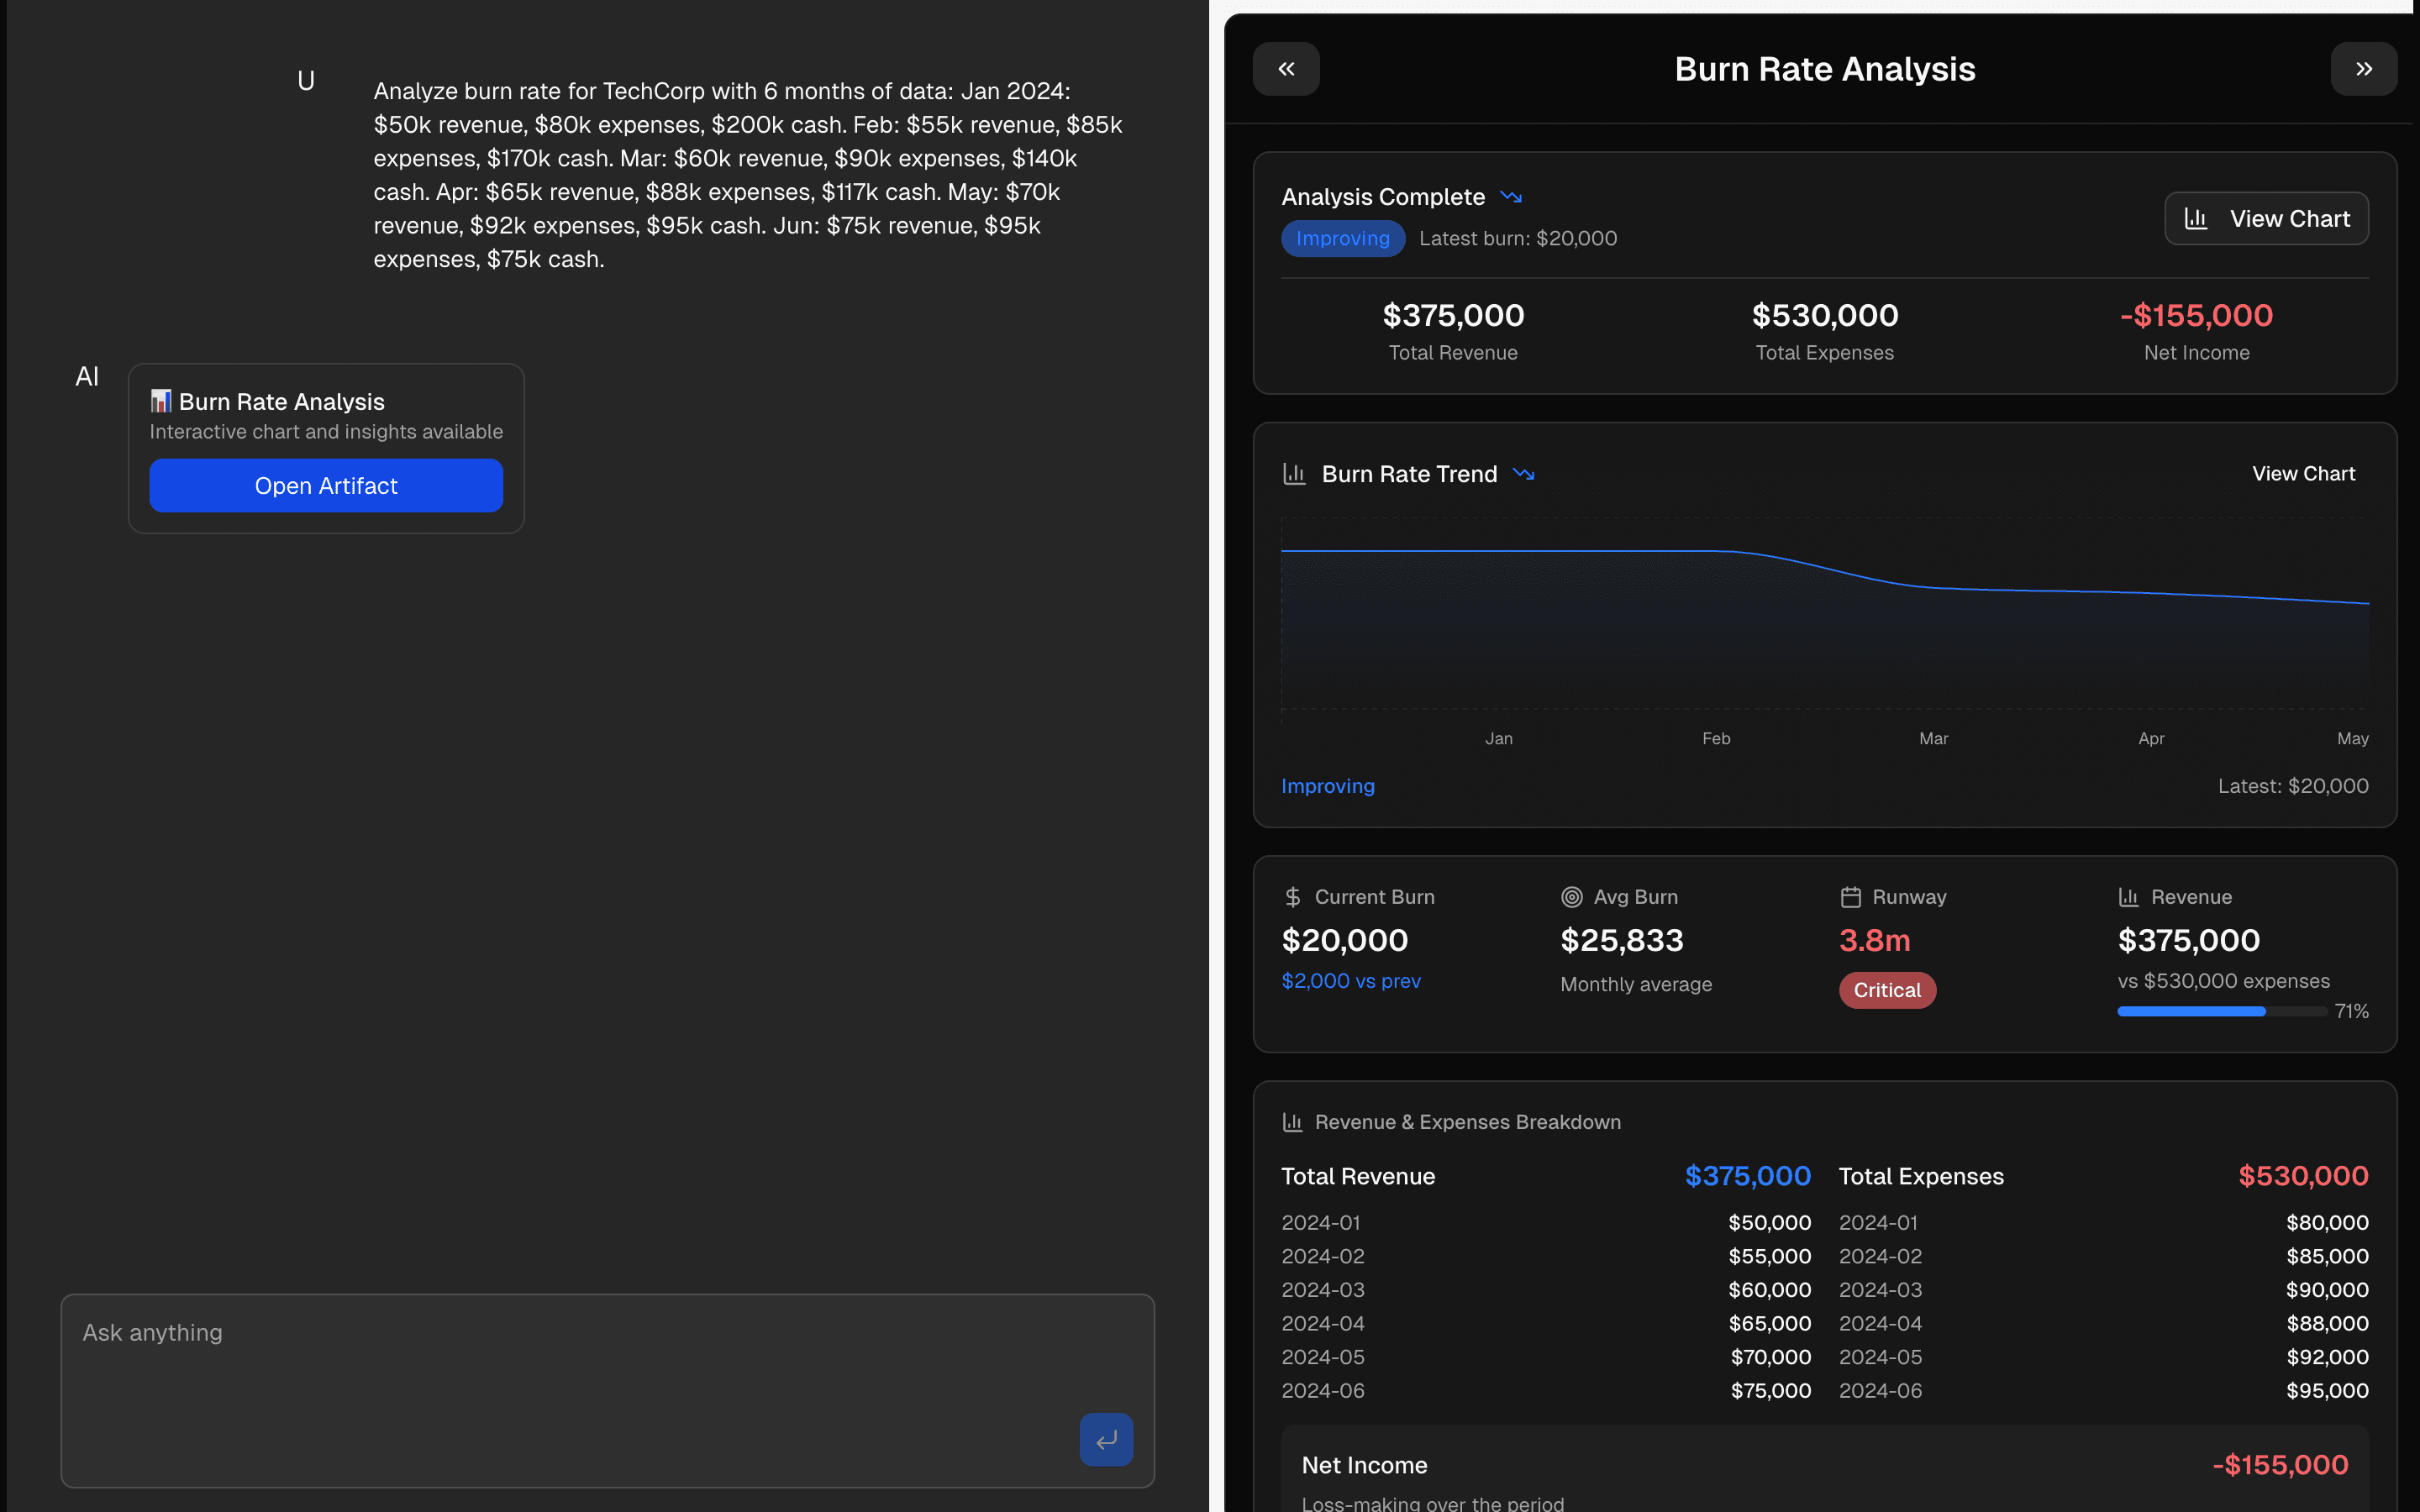Image resolution: width=2420 pixels, height=1512 pixels.
Task: Click View Chart link in Burn Rate Trend card
Action: click(2303, 474)
